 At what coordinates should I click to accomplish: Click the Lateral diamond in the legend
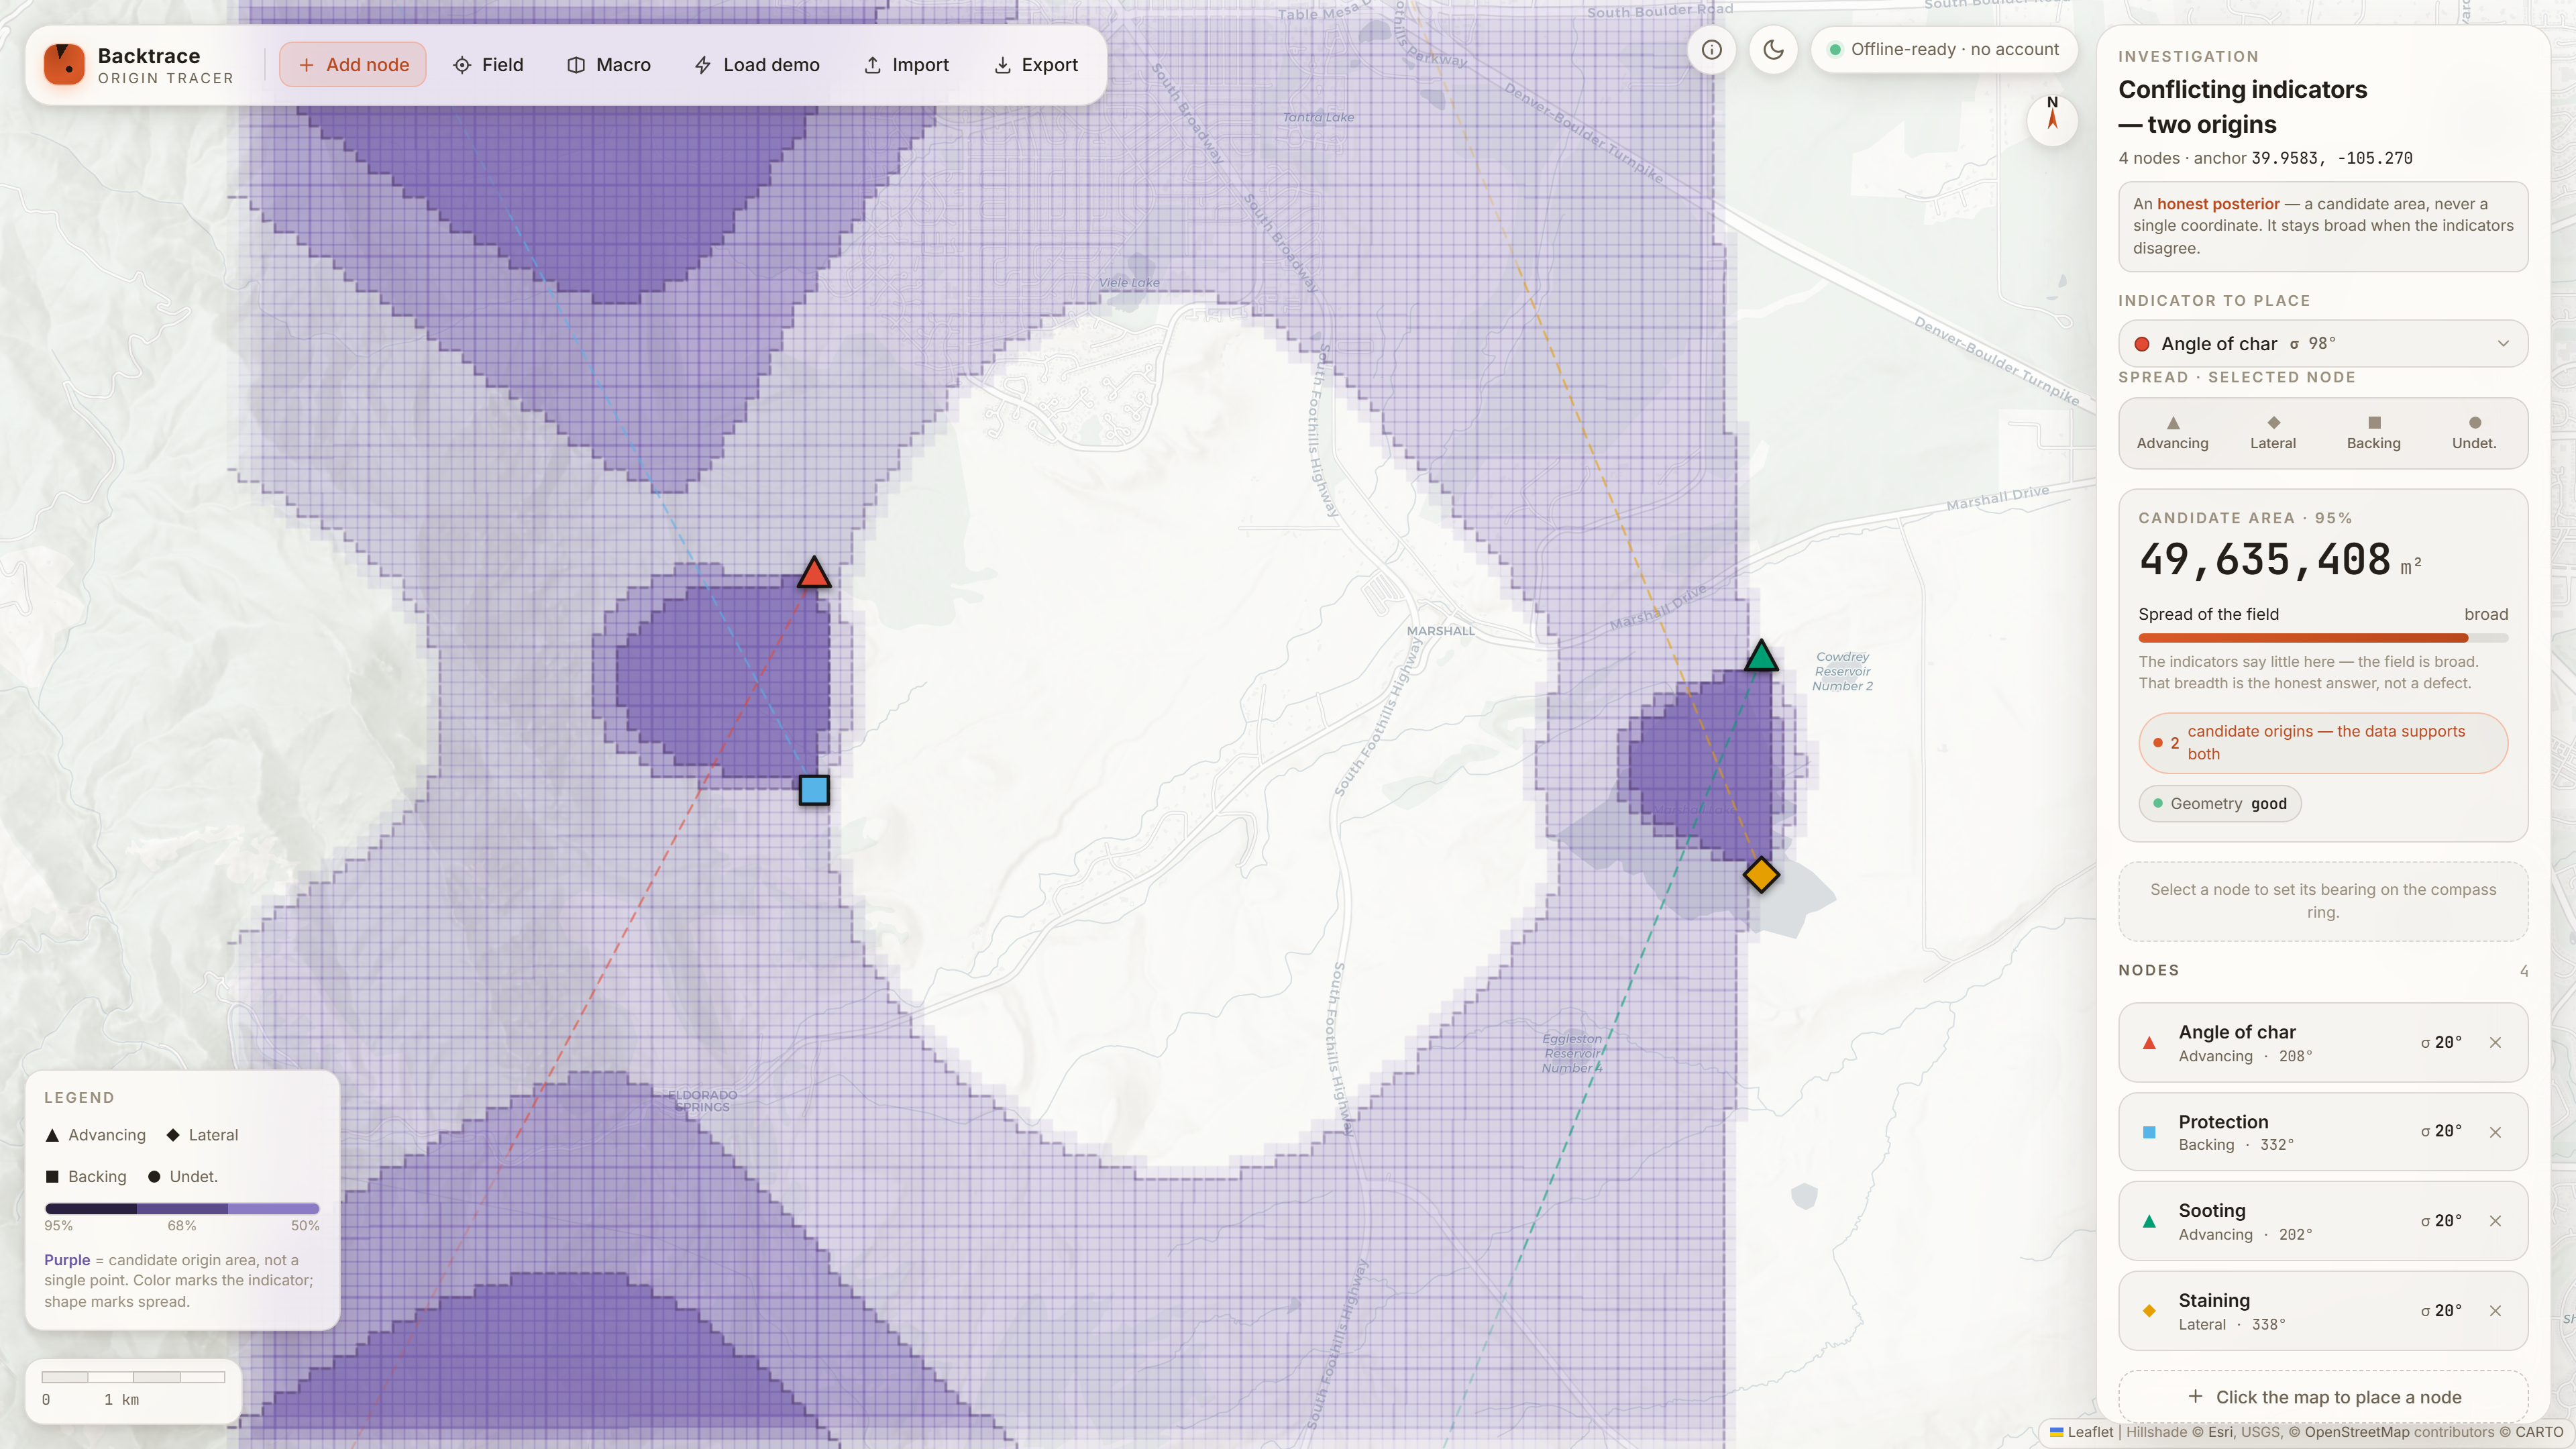tap(173, 1135)
